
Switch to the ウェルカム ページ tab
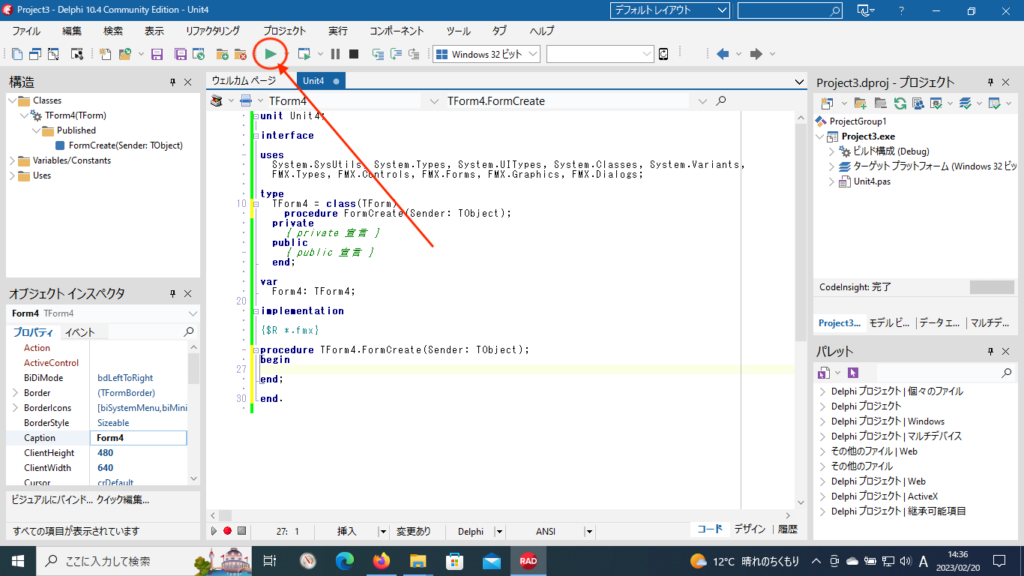click(244, 81)
